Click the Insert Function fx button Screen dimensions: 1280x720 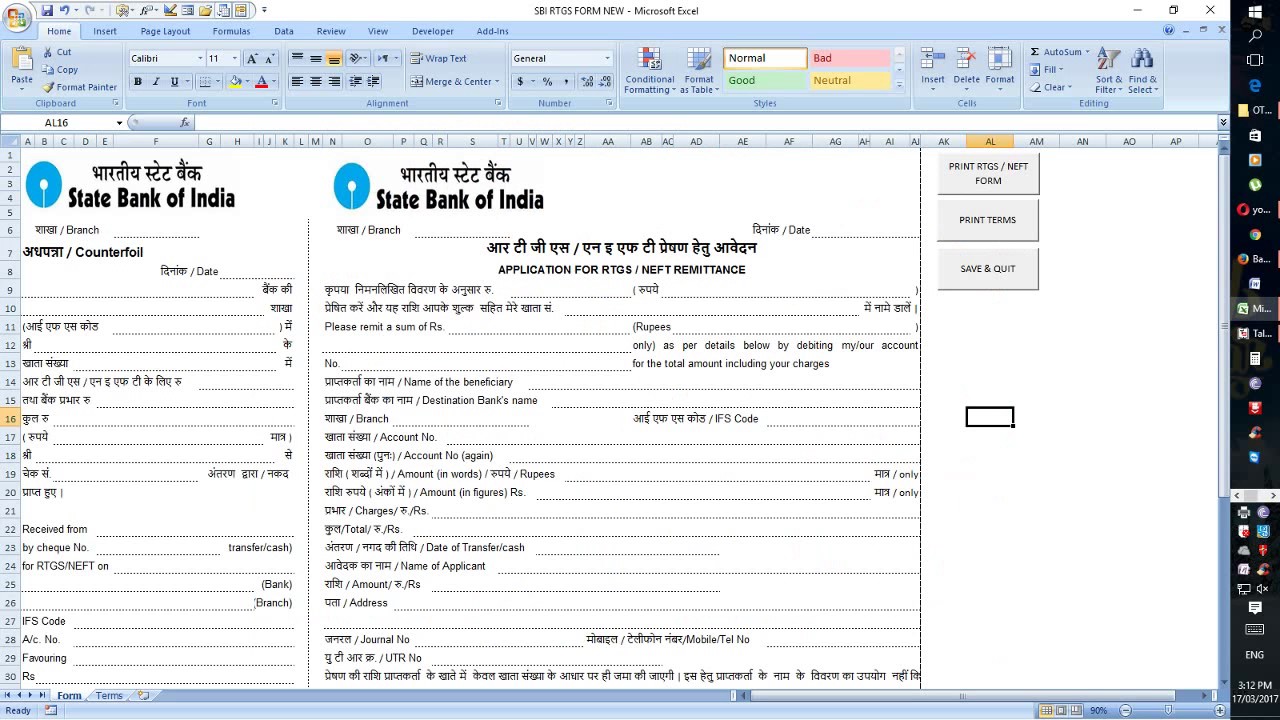[185, 123]
